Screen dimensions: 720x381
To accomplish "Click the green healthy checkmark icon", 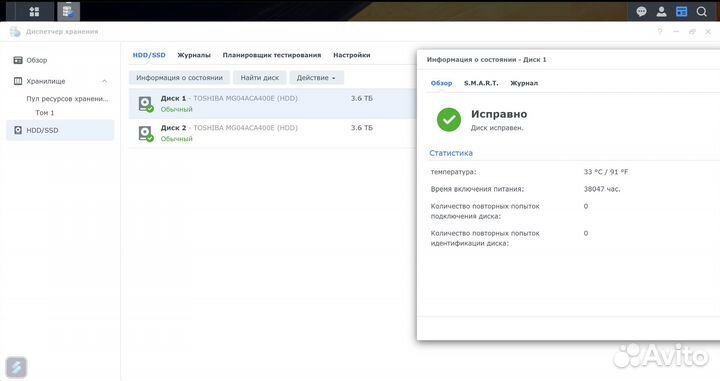I will pos(449,120).
